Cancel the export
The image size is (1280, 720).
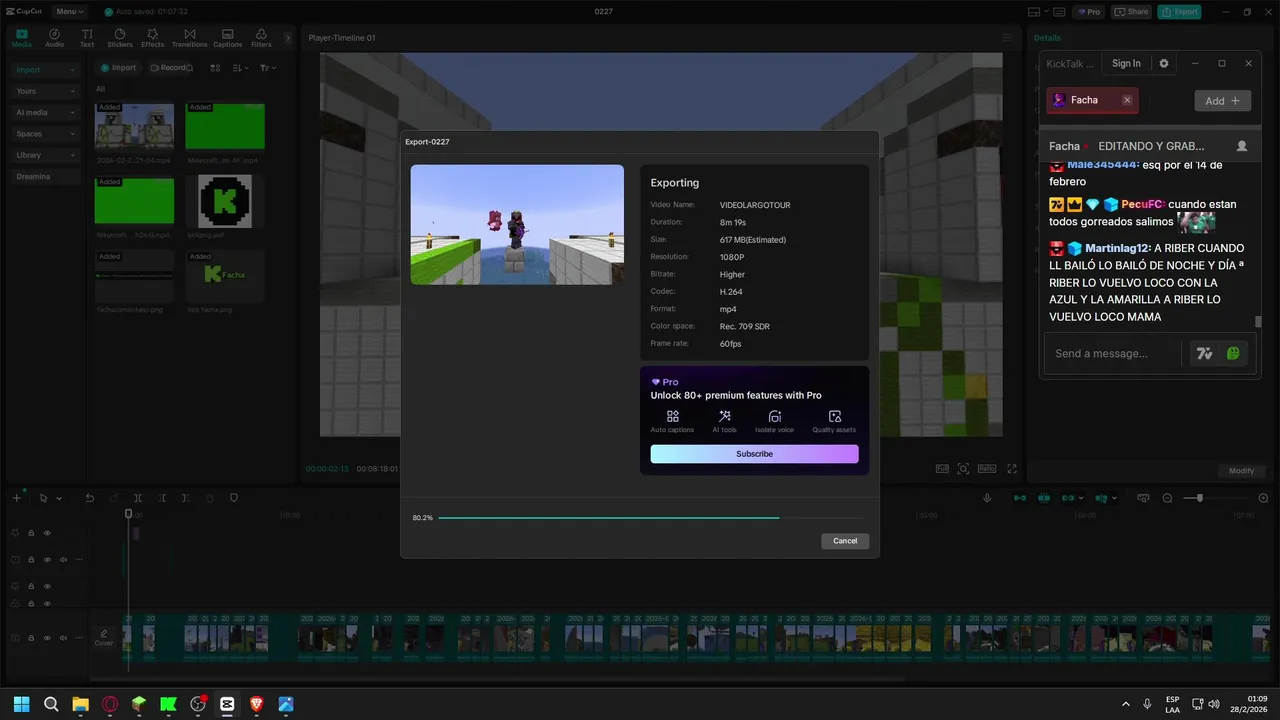[x=845, y=541]
